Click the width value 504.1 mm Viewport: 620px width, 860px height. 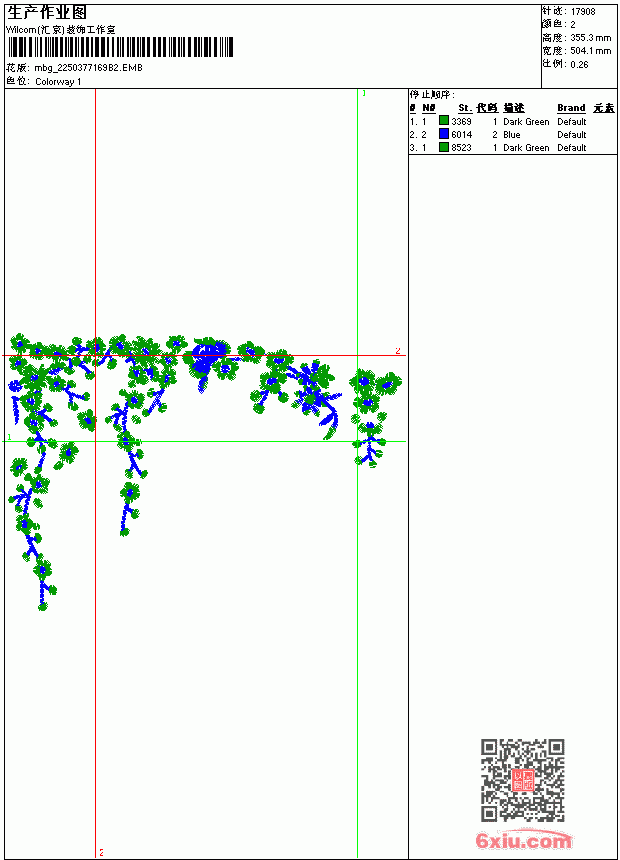tap(590, 51)
